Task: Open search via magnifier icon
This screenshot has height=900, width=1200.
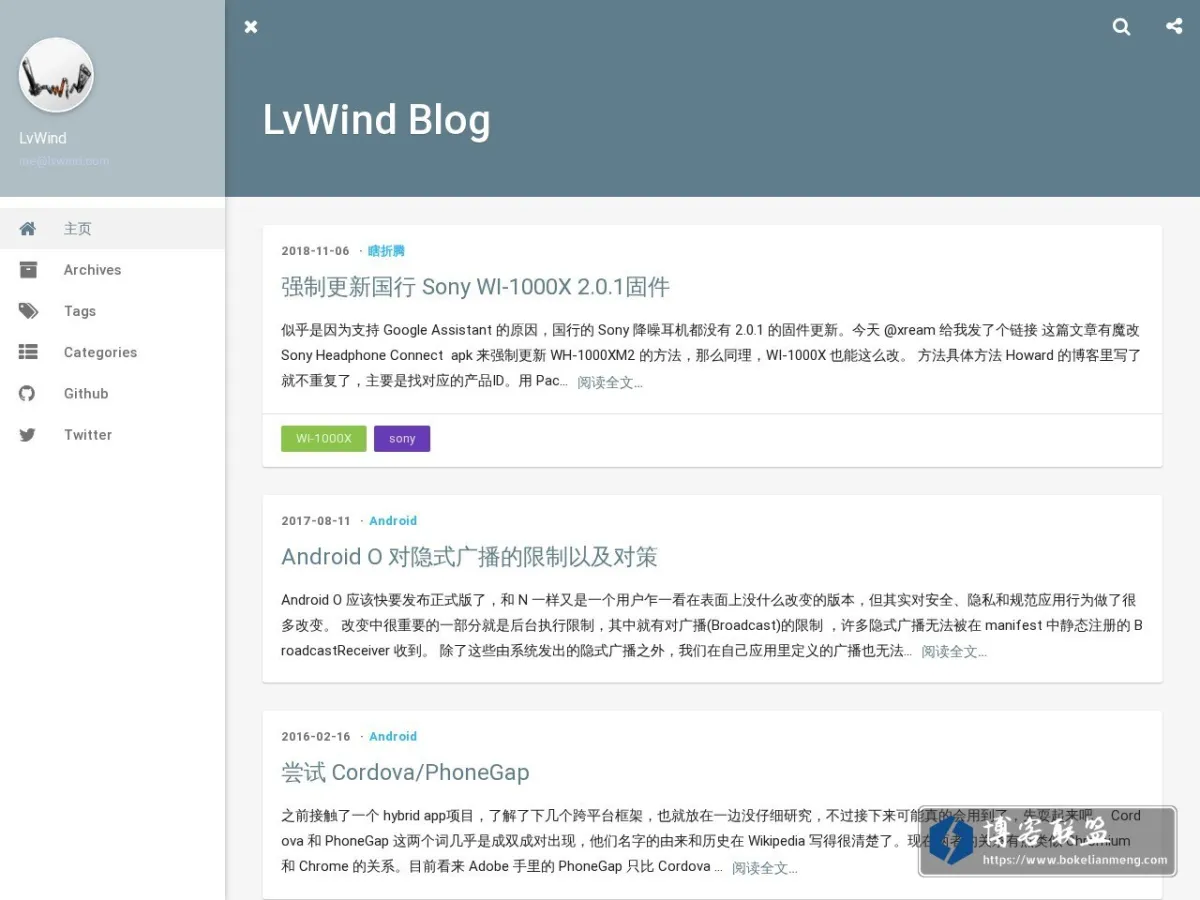Action: (1122, 27)
